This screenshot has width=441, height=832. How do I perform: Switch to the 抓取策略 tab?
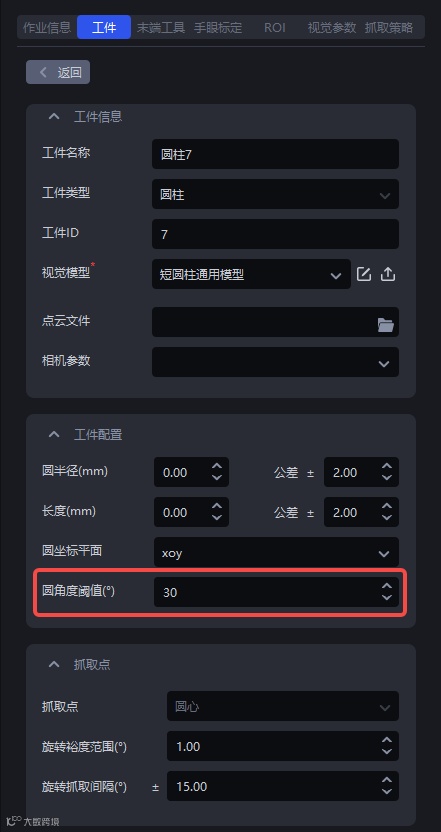(x=389, y=28)
